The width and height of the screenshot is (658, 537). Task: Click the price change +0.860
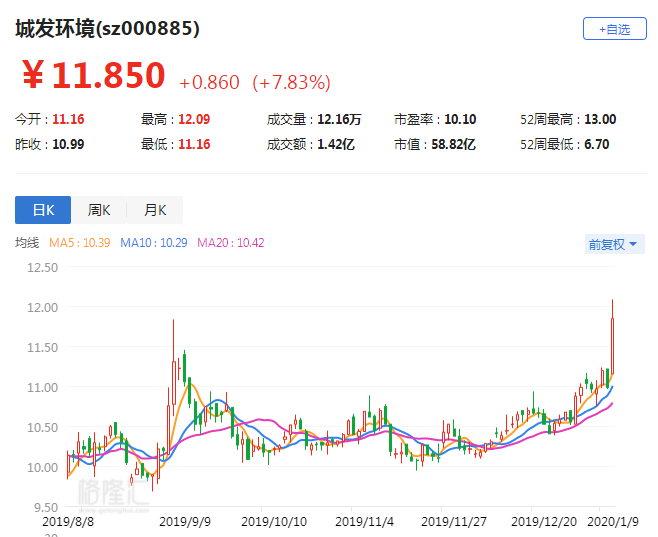click(209, 82)
